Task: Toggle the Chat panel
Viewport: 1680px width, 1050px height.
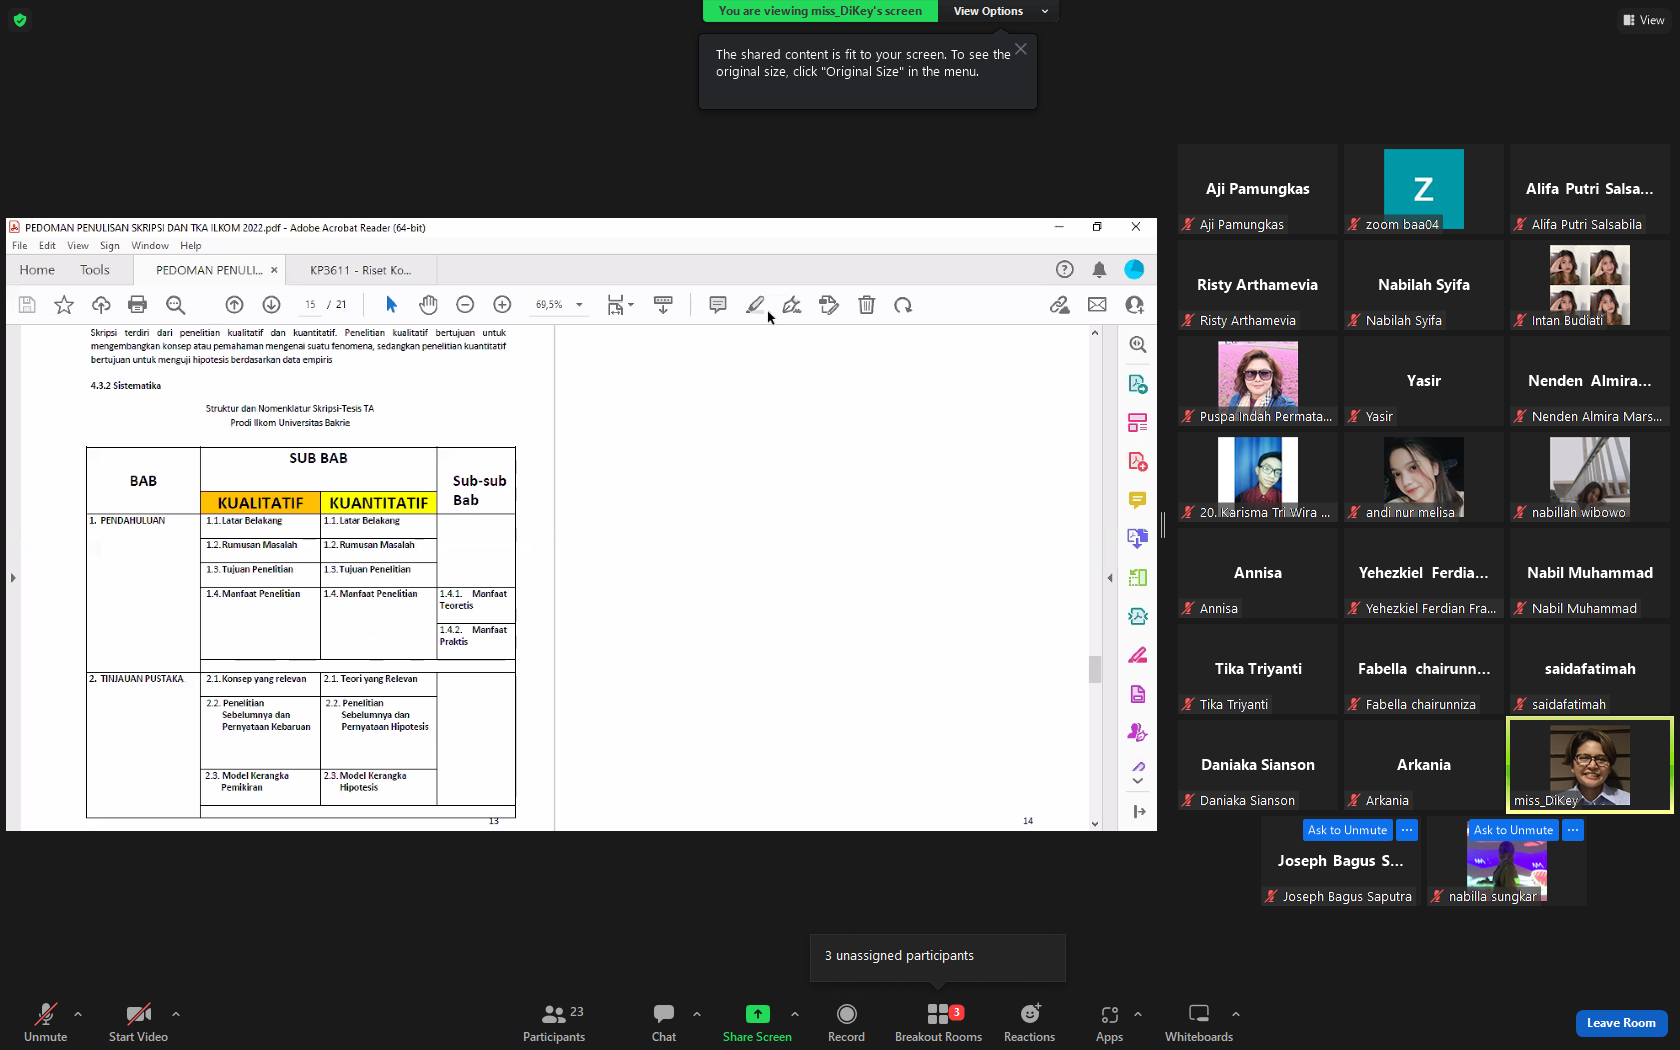Action: pyautogui.click(x=664, y=1022)
